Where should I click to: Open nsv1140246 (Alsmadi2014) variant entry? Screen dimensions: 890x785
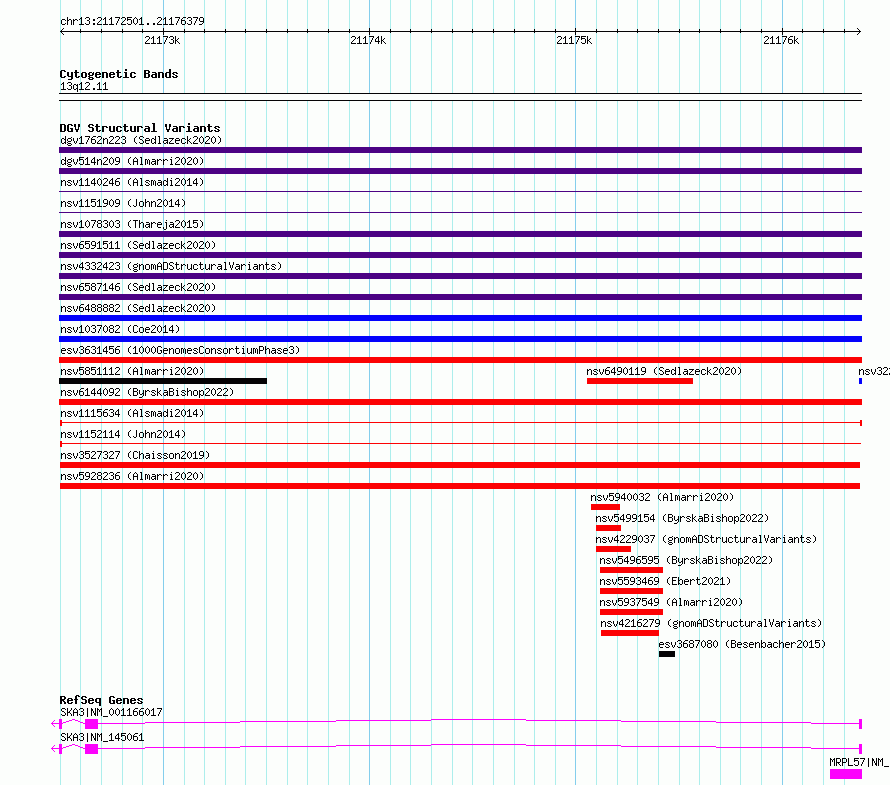[x=132, y=182]
